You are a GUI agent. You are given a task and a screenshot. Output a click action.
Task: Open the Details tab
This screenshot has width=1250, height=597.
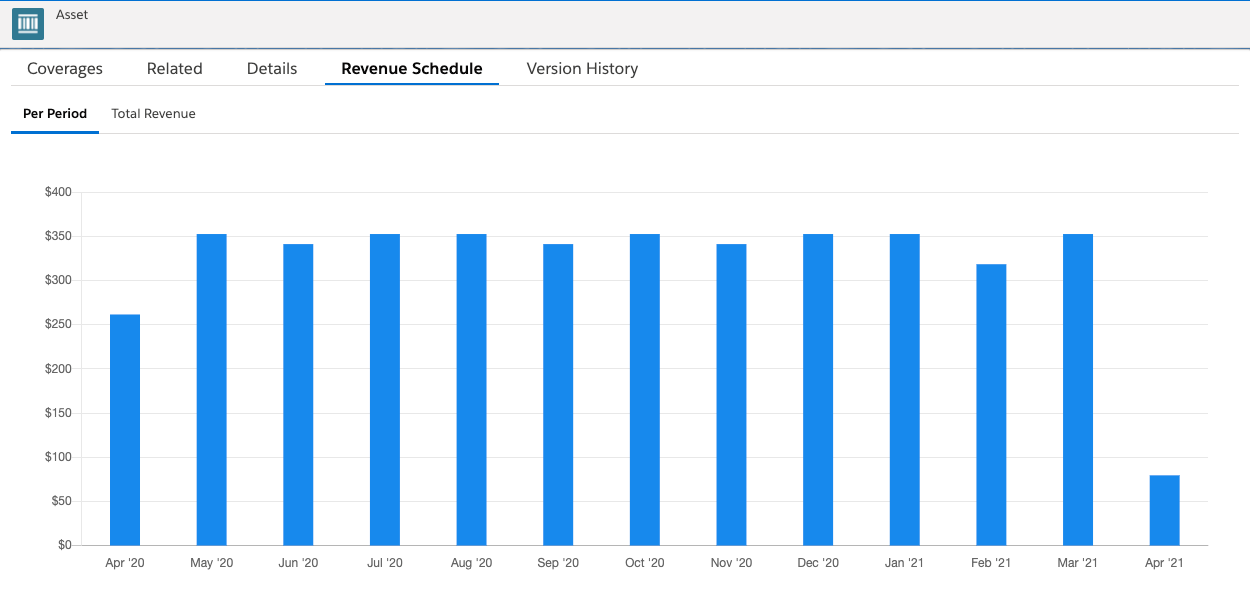pyautogui.click(x=272, y=69)
